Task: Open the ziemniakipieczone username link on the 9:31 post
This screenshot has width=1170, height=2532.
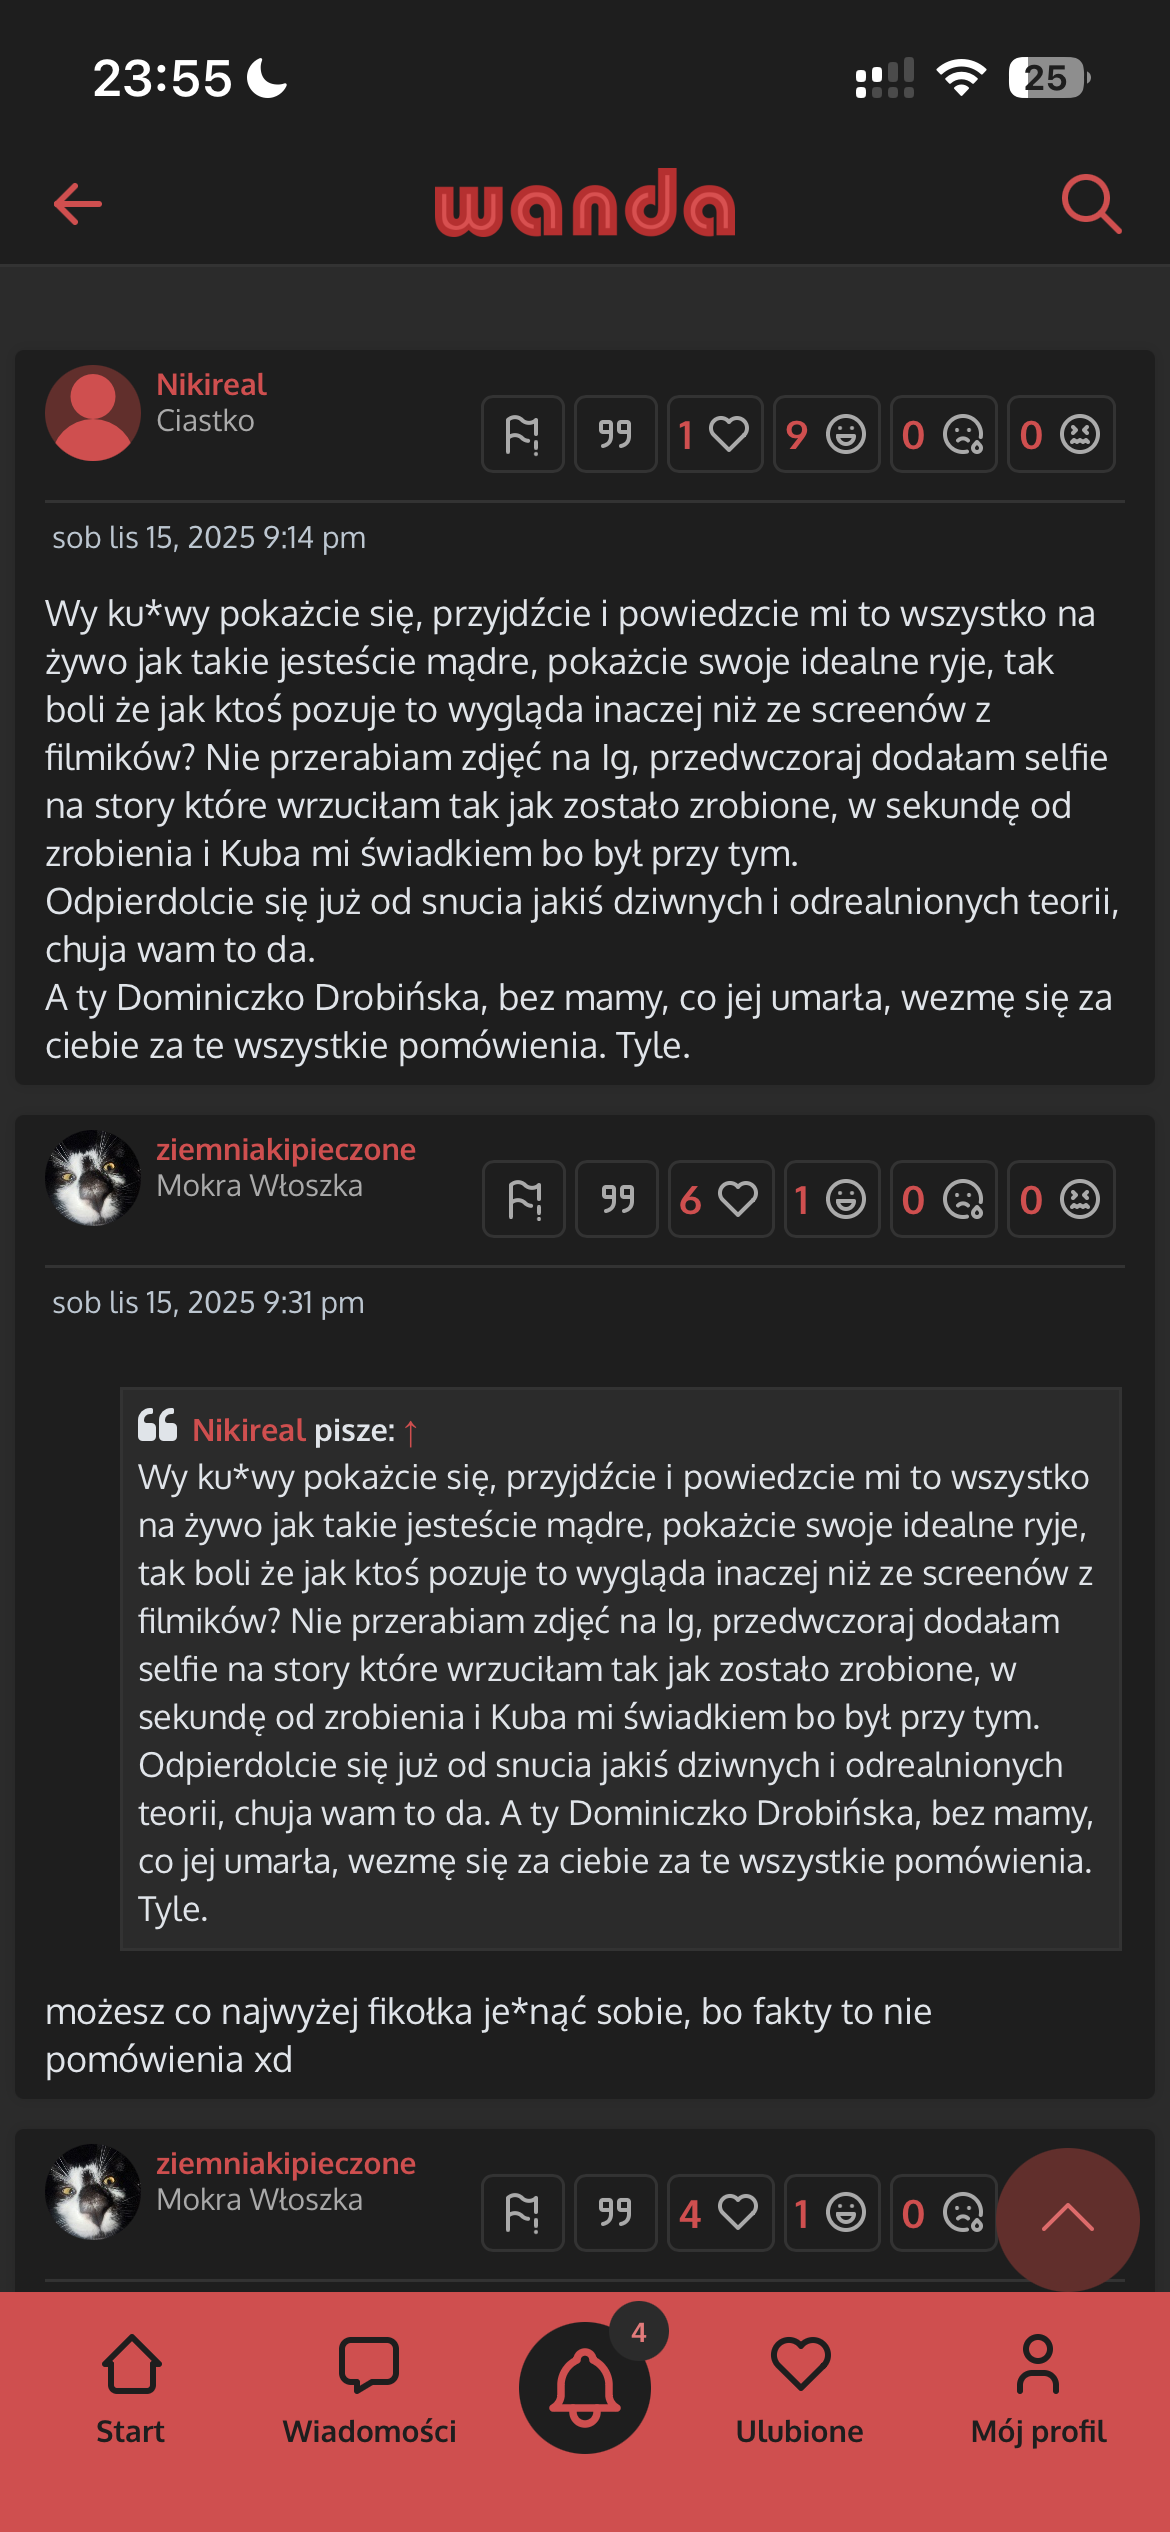Action: (286, 1150)
